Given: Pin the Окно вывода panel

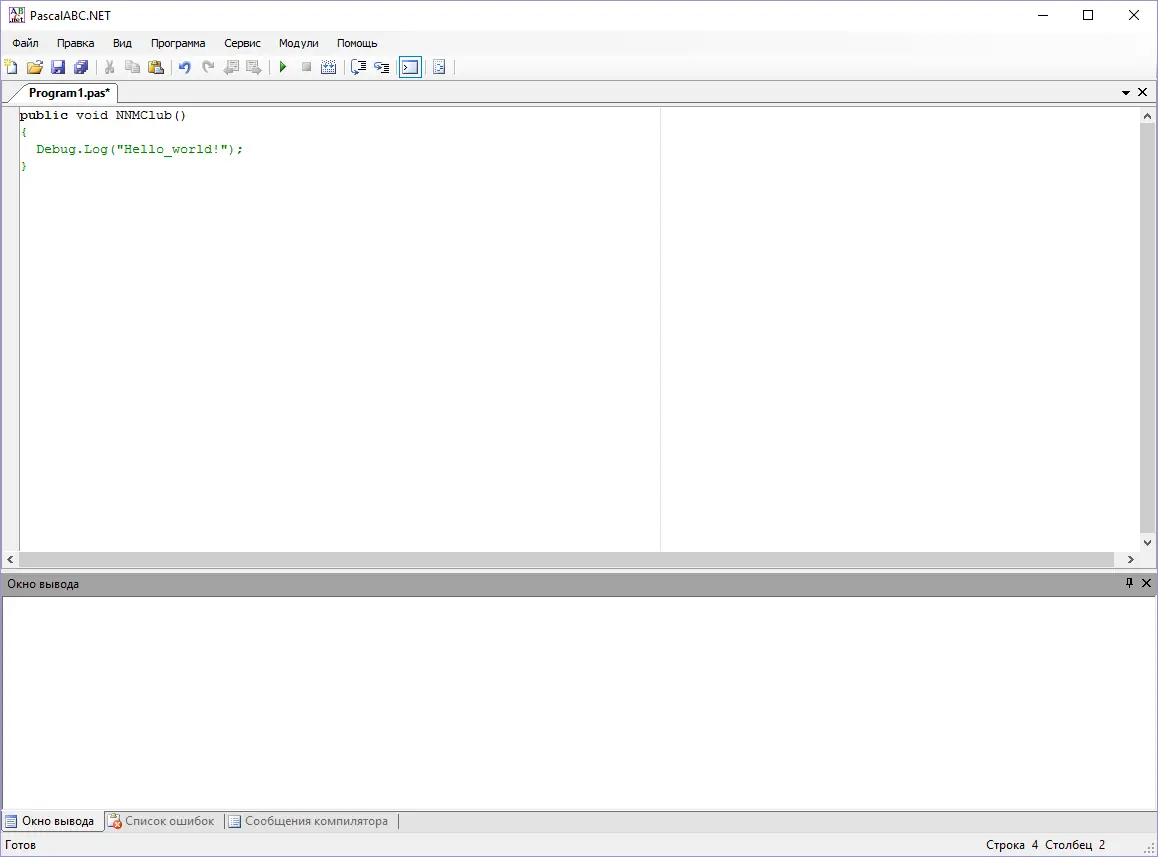Looking at the screenshot, I should pyautogui.click(x=1129, y=583).
